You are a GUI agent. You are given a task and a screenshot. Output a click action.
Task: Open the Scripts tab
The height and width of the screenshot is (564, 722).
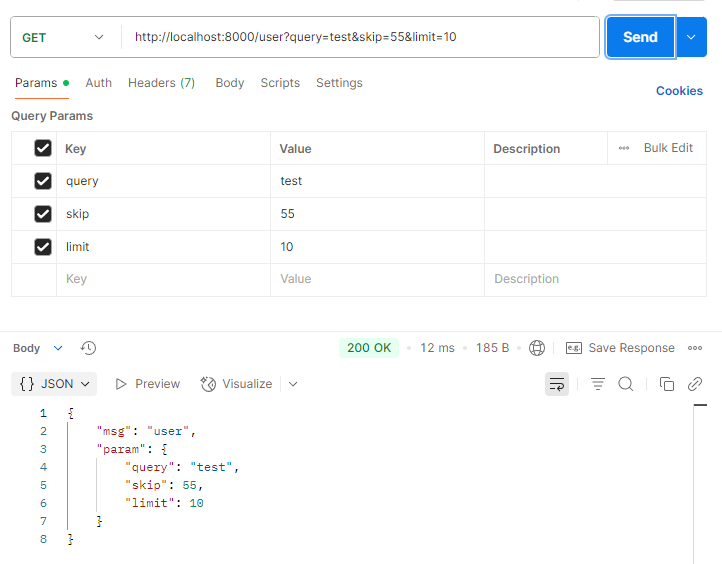pos(280,83)
